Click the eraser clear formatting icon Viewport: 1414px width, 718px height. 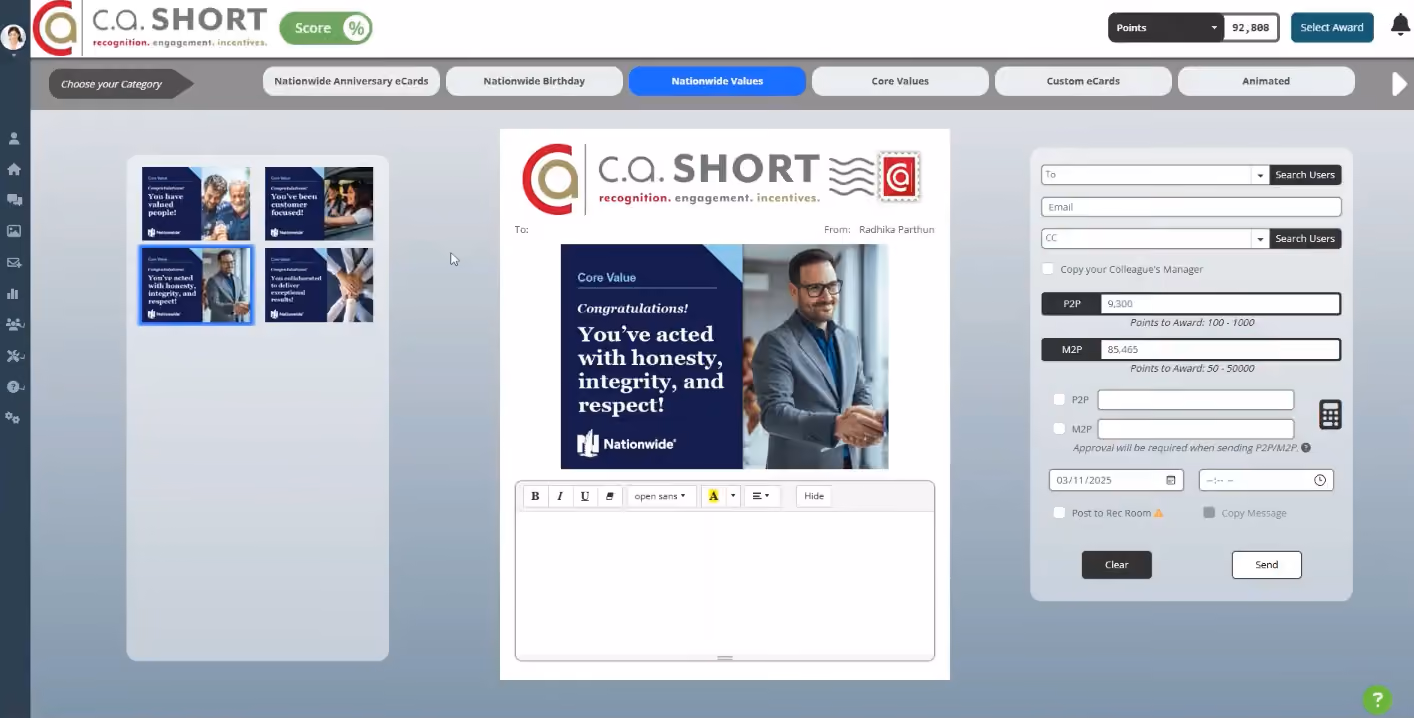tap(610, 496)
